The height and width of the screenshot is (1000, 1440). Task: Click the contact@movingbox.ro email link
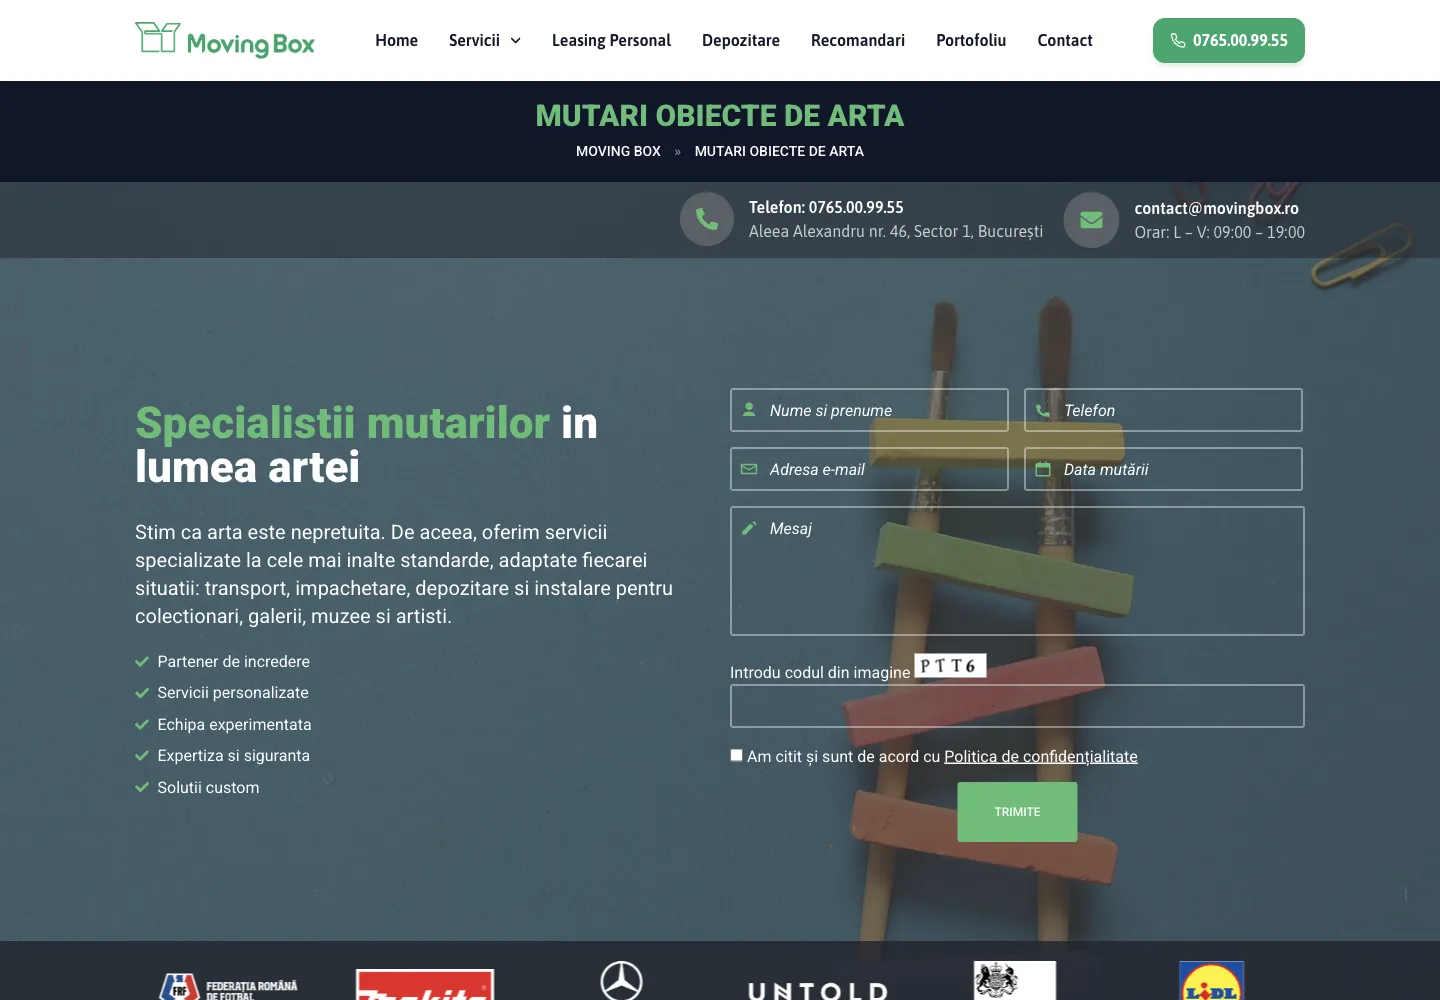[1216, 208]
